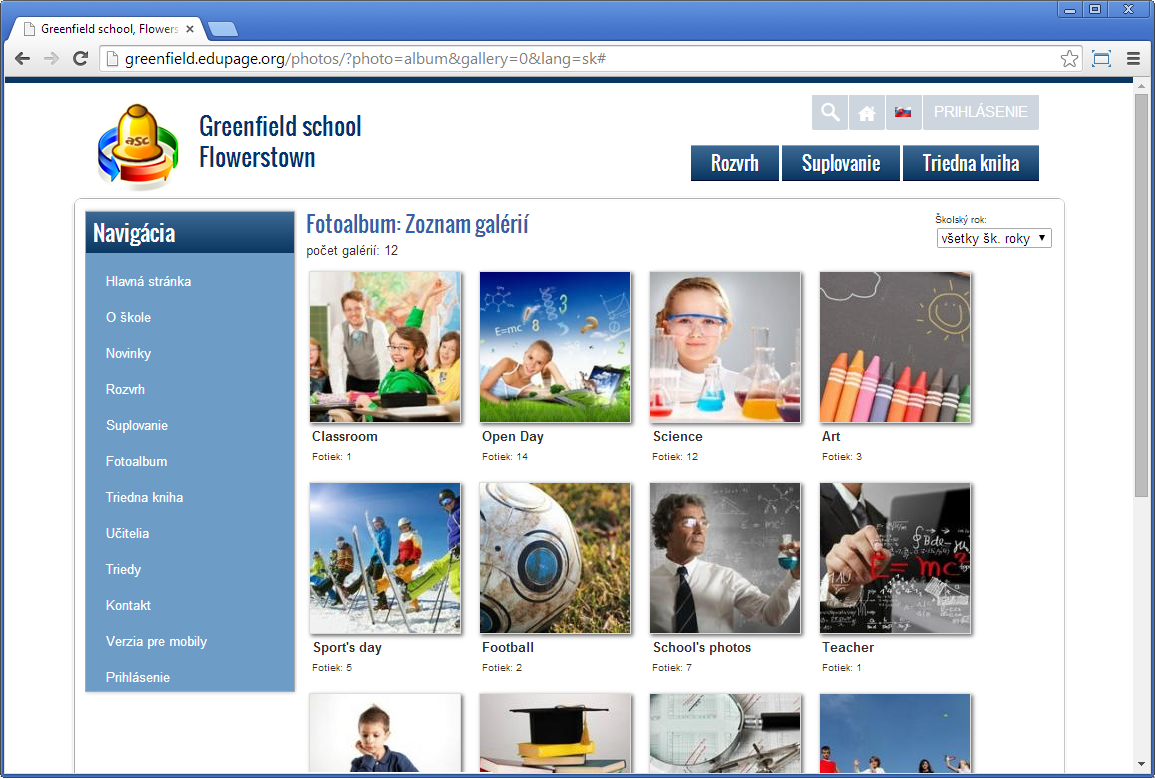Click the Science gallery title link

pyautogui.click(x=678, y=437)
